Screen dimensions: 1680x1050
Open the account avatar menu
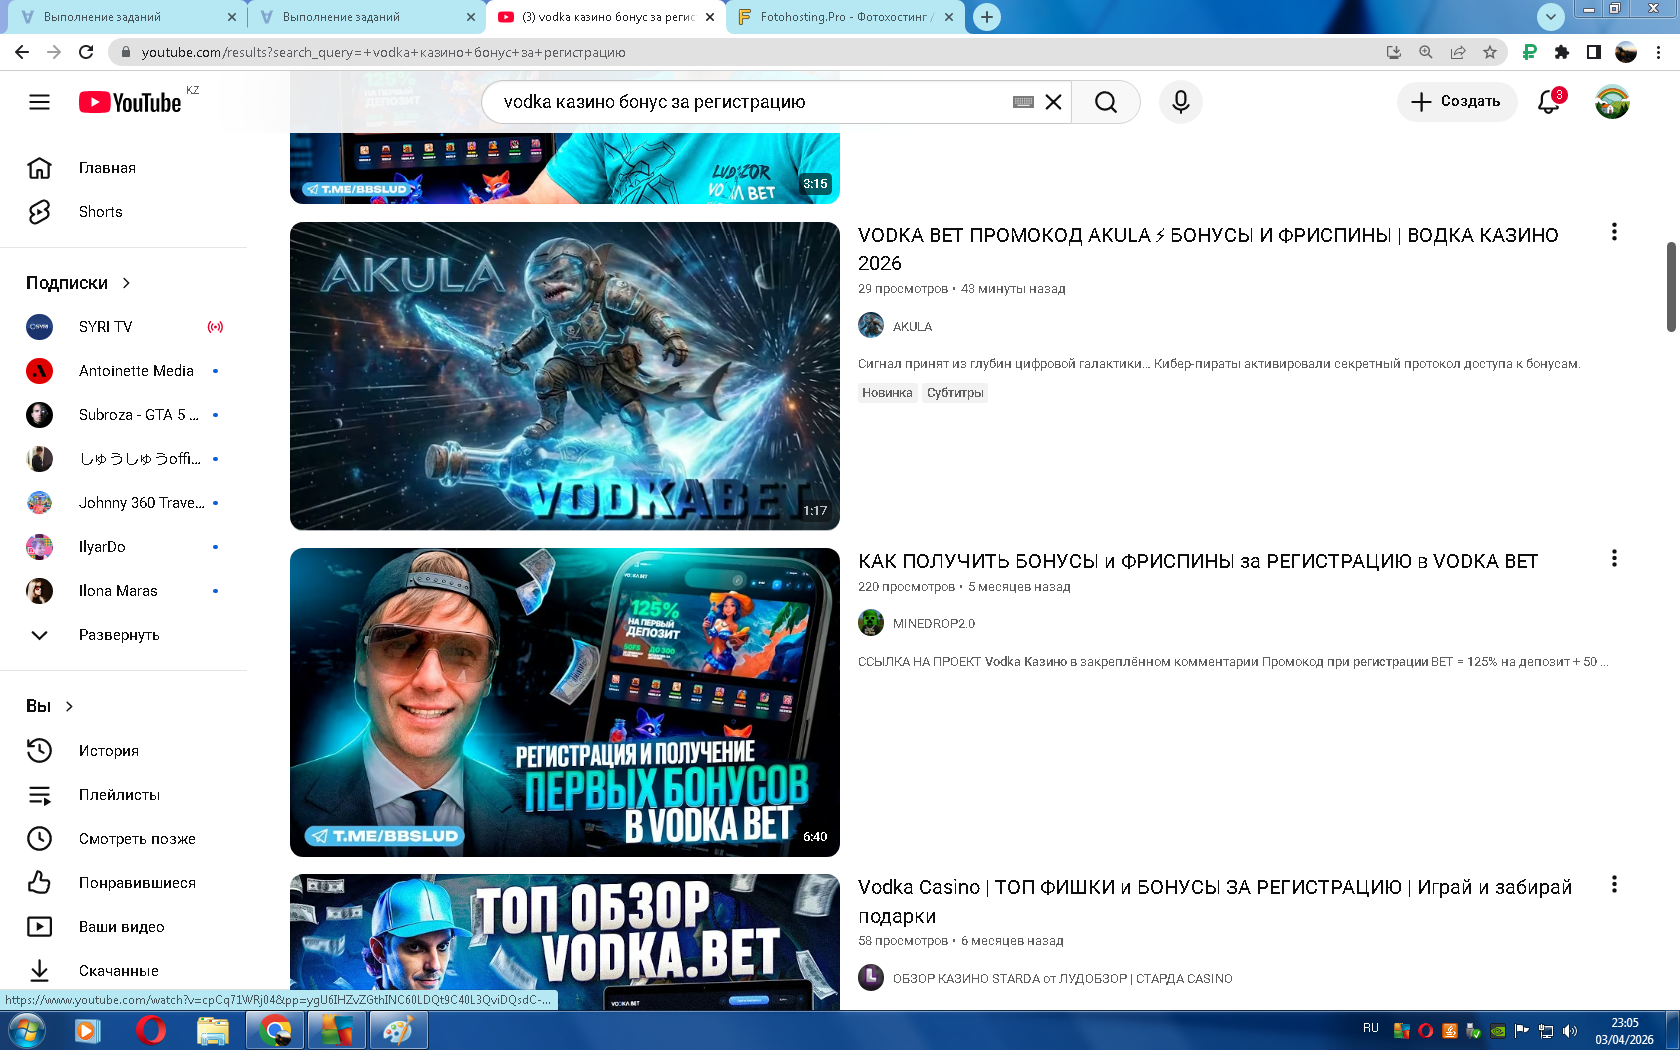click(1612, 102)
